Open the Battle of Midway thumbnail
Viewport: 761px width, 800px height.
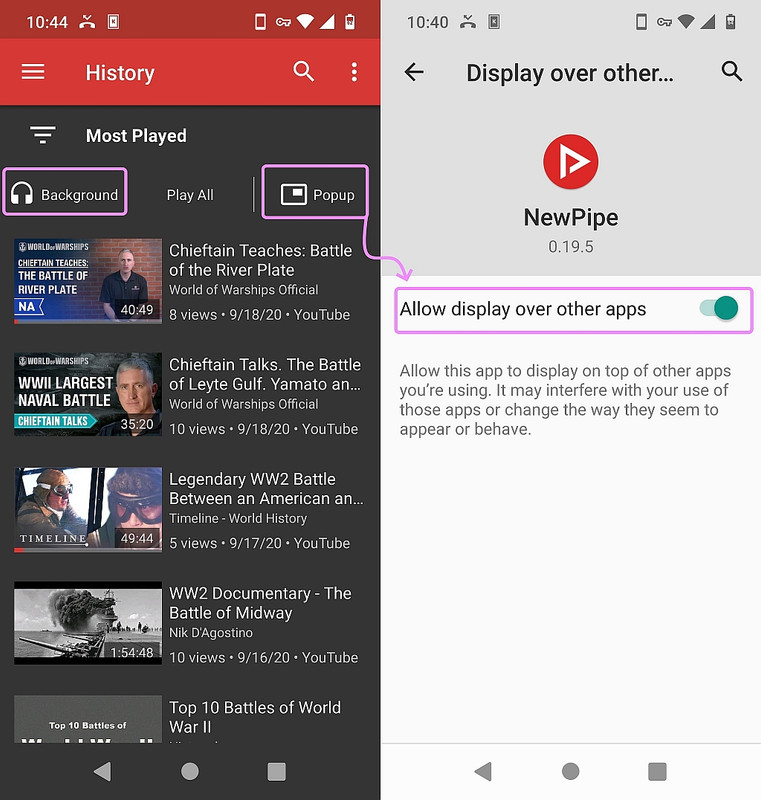(88, 623)
